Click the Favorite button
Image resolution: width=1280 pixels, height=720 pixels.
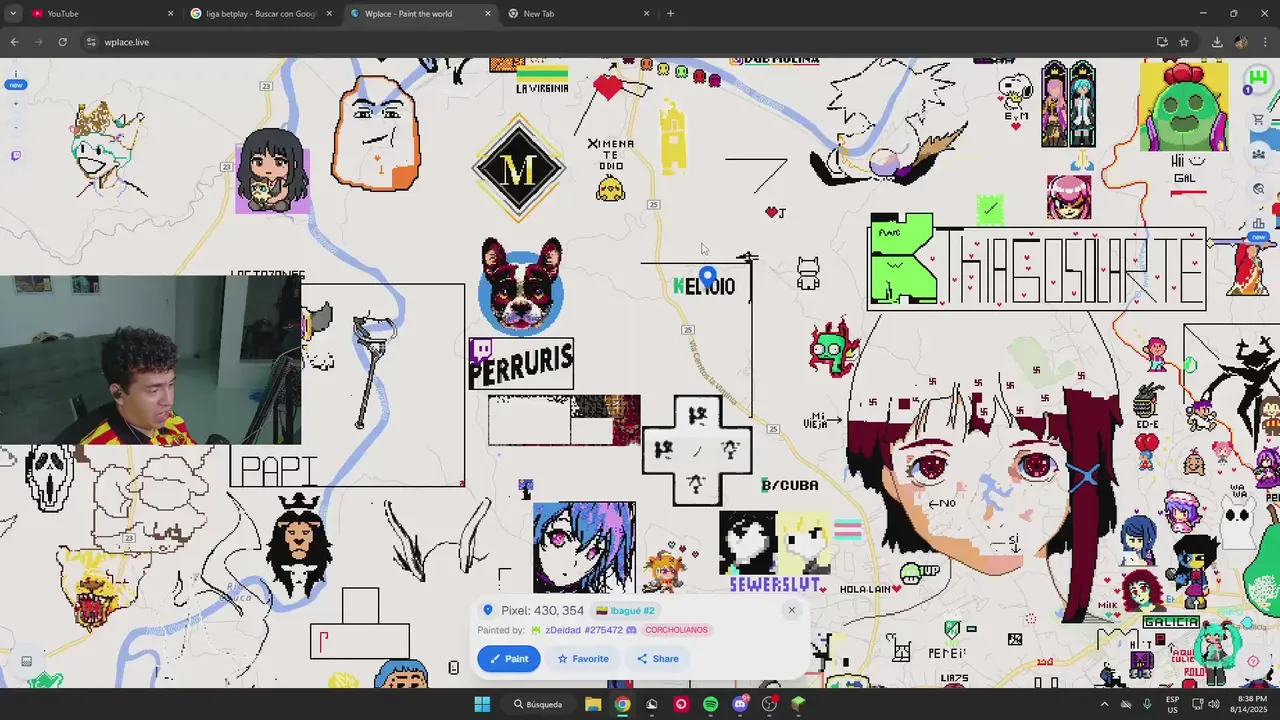pyautogui.click(x=583, y=658)
